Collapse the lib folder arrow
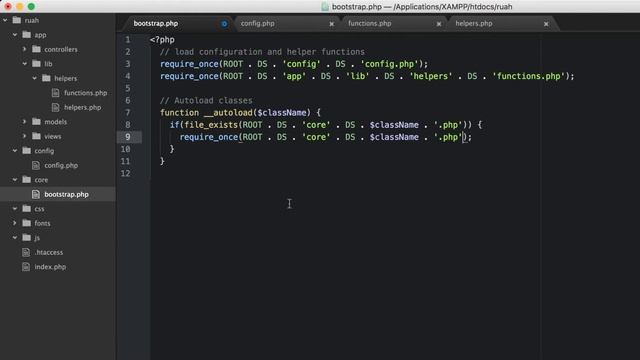The width and height of the screenshot is (640, 360). pyautogui.click(x=25, y=64)
